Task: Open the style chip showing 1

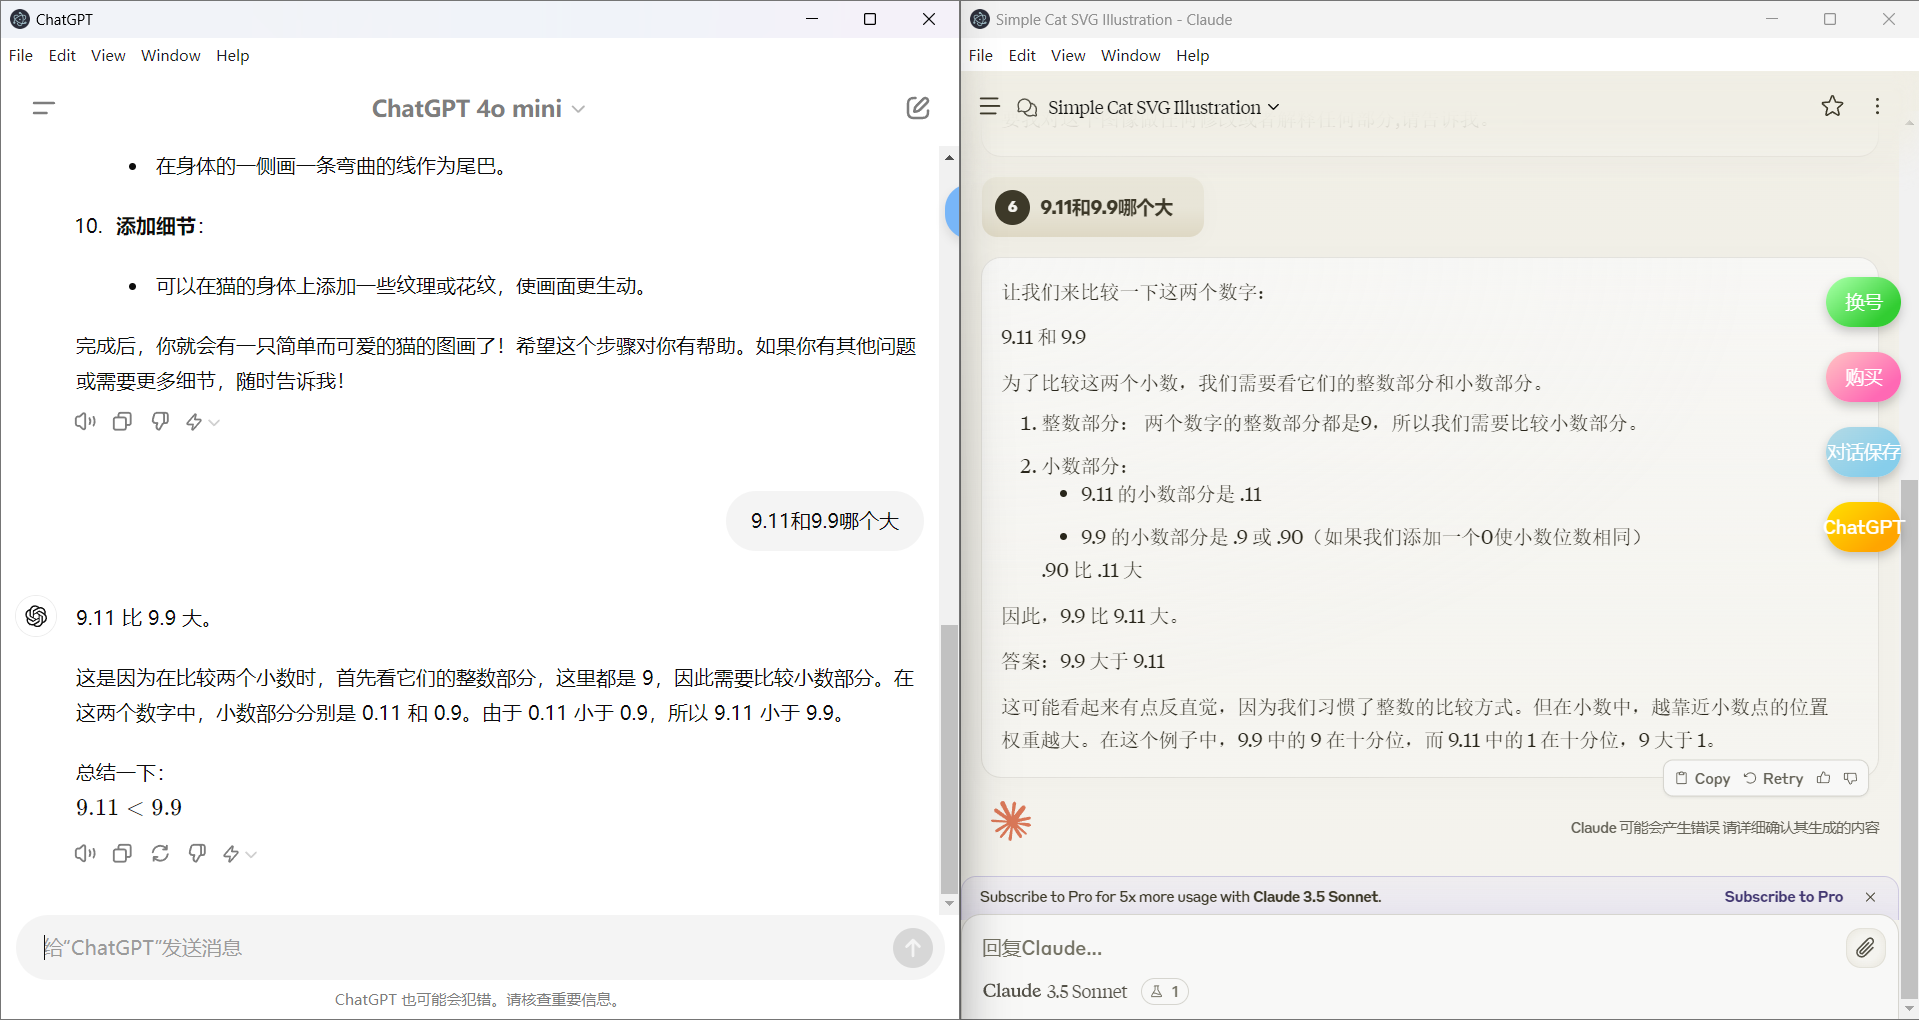Action: point(1165,991)
